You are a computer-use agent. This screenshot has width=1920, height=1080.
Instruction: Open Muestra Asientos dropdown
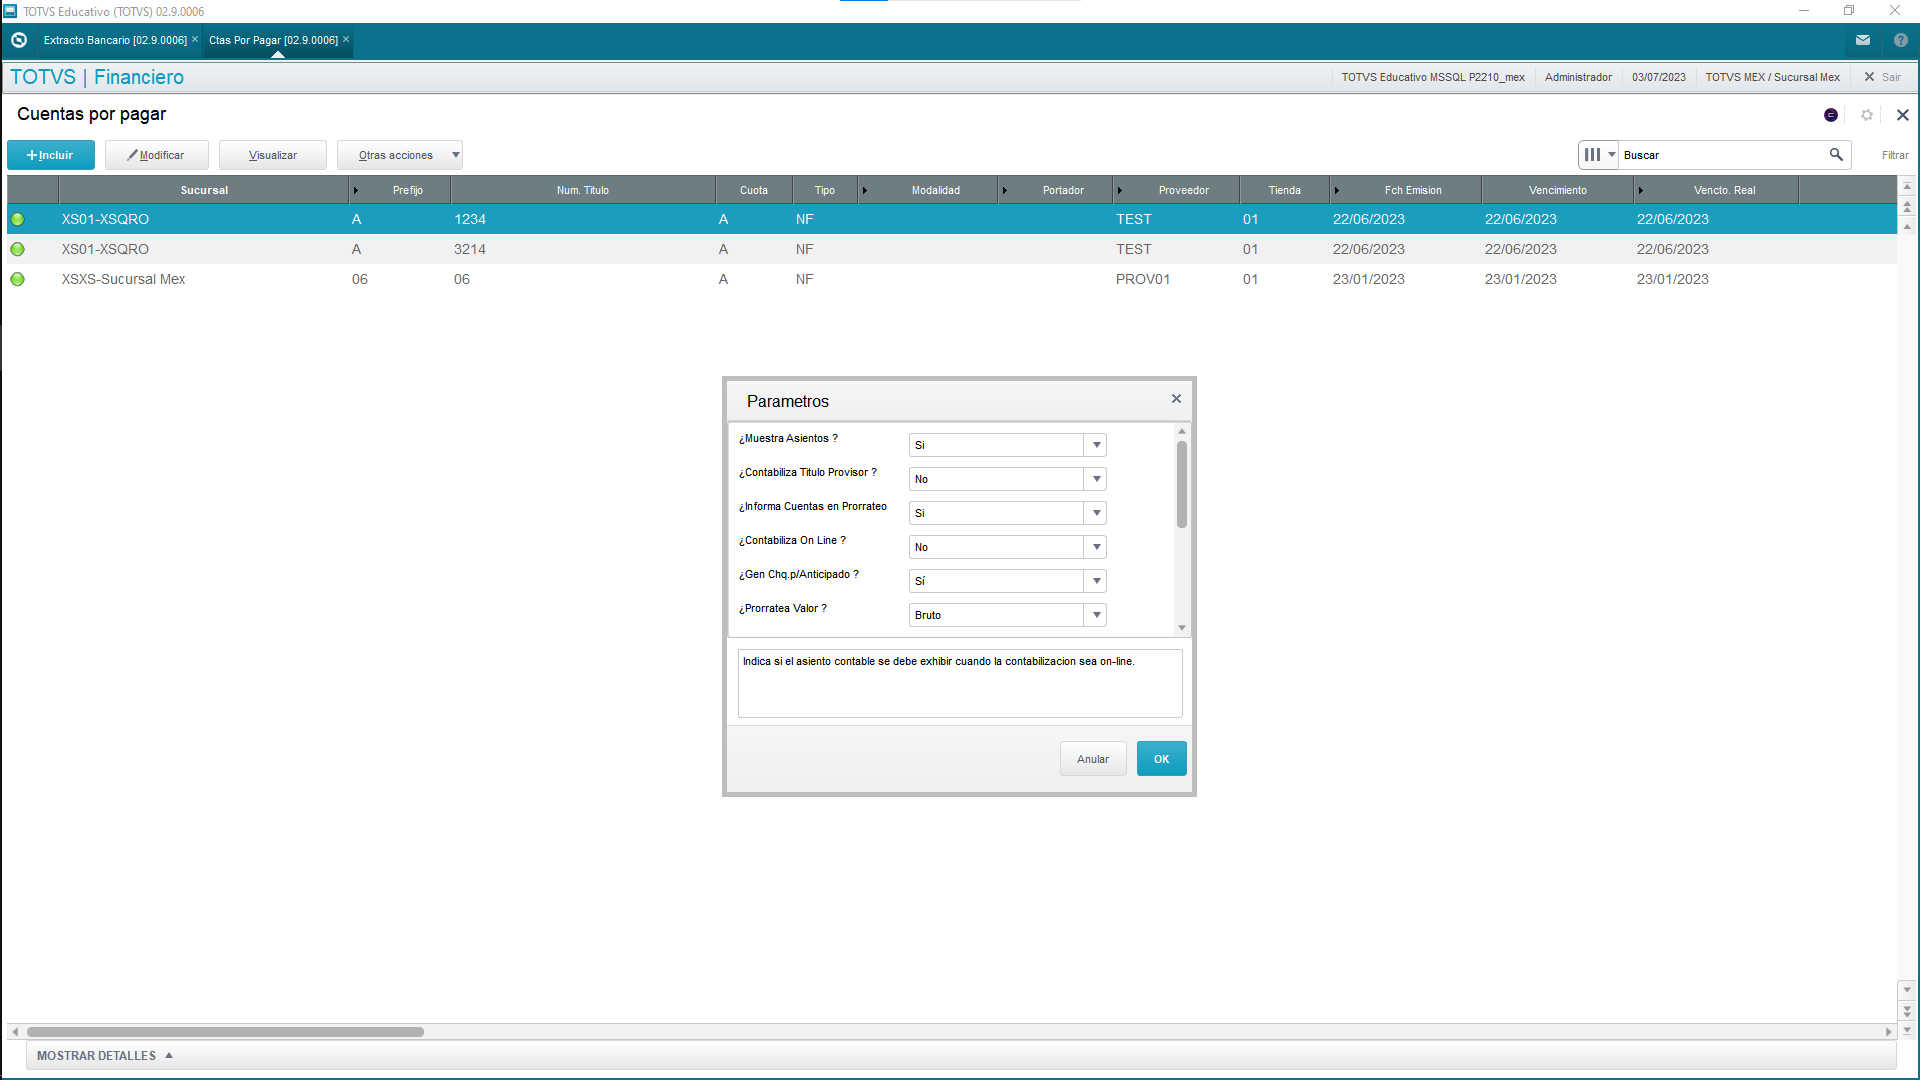coord(1097,445)
